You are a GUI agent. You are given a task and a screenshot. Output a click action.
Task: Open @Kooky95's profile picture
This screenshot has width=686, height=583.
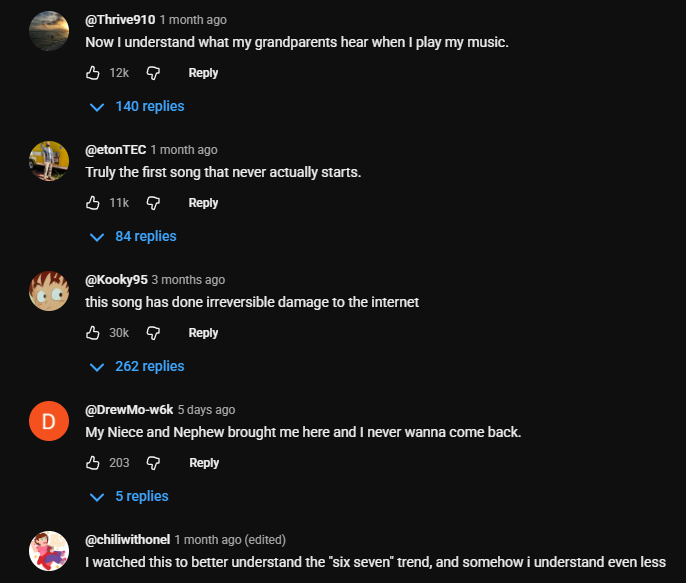pos(49,291)
